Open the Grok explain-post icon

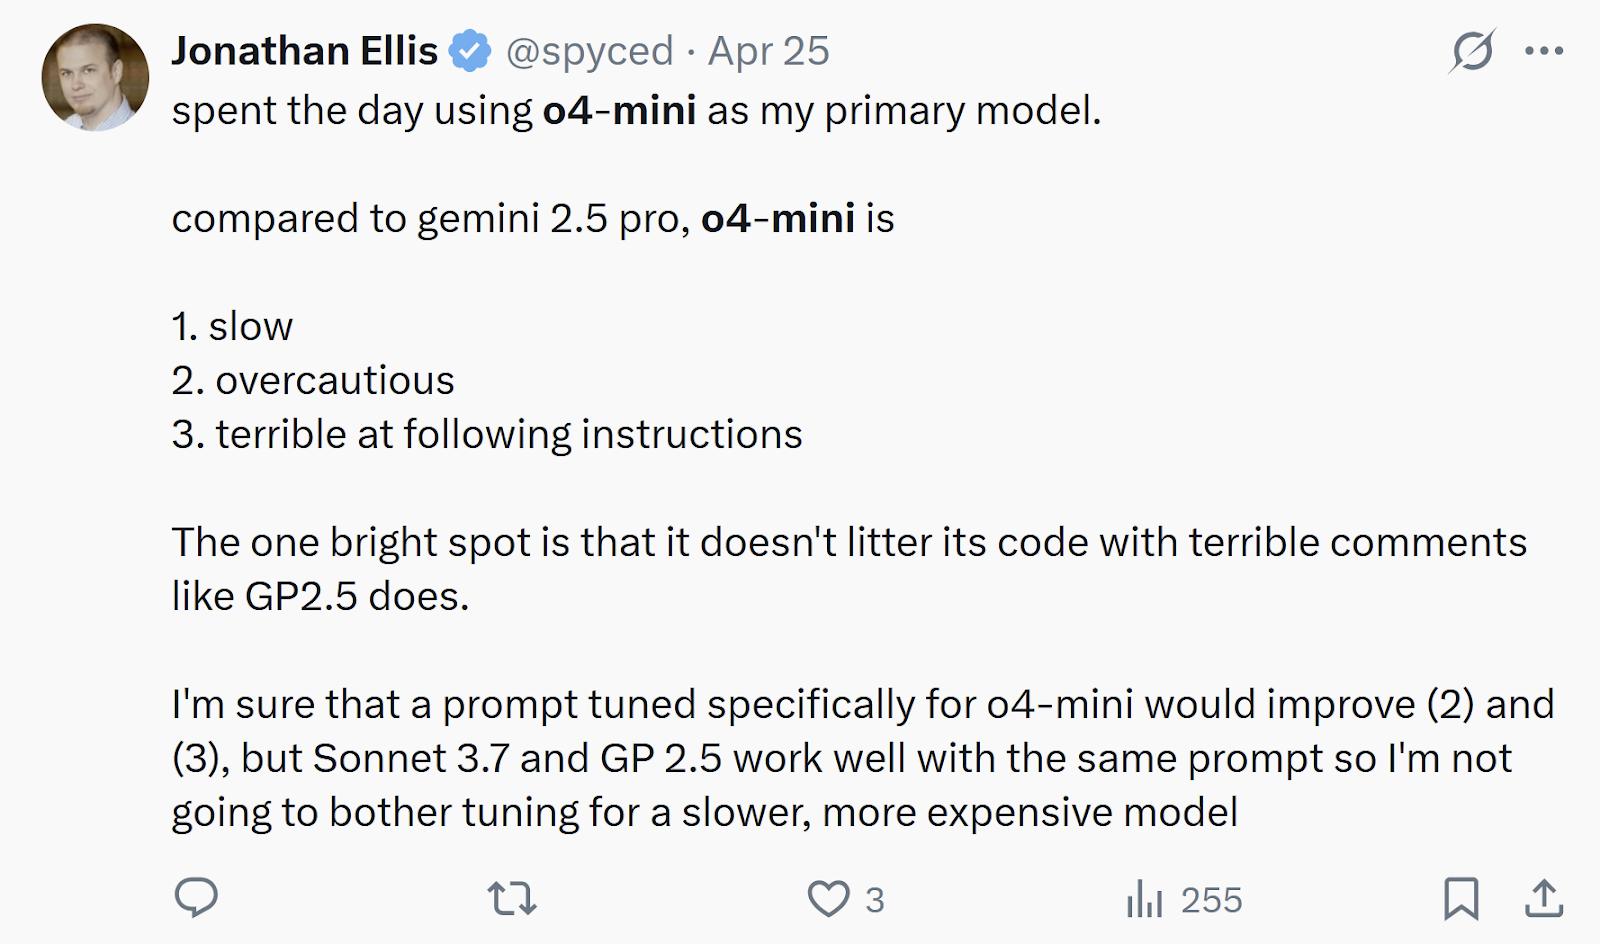pos(1472,51)
